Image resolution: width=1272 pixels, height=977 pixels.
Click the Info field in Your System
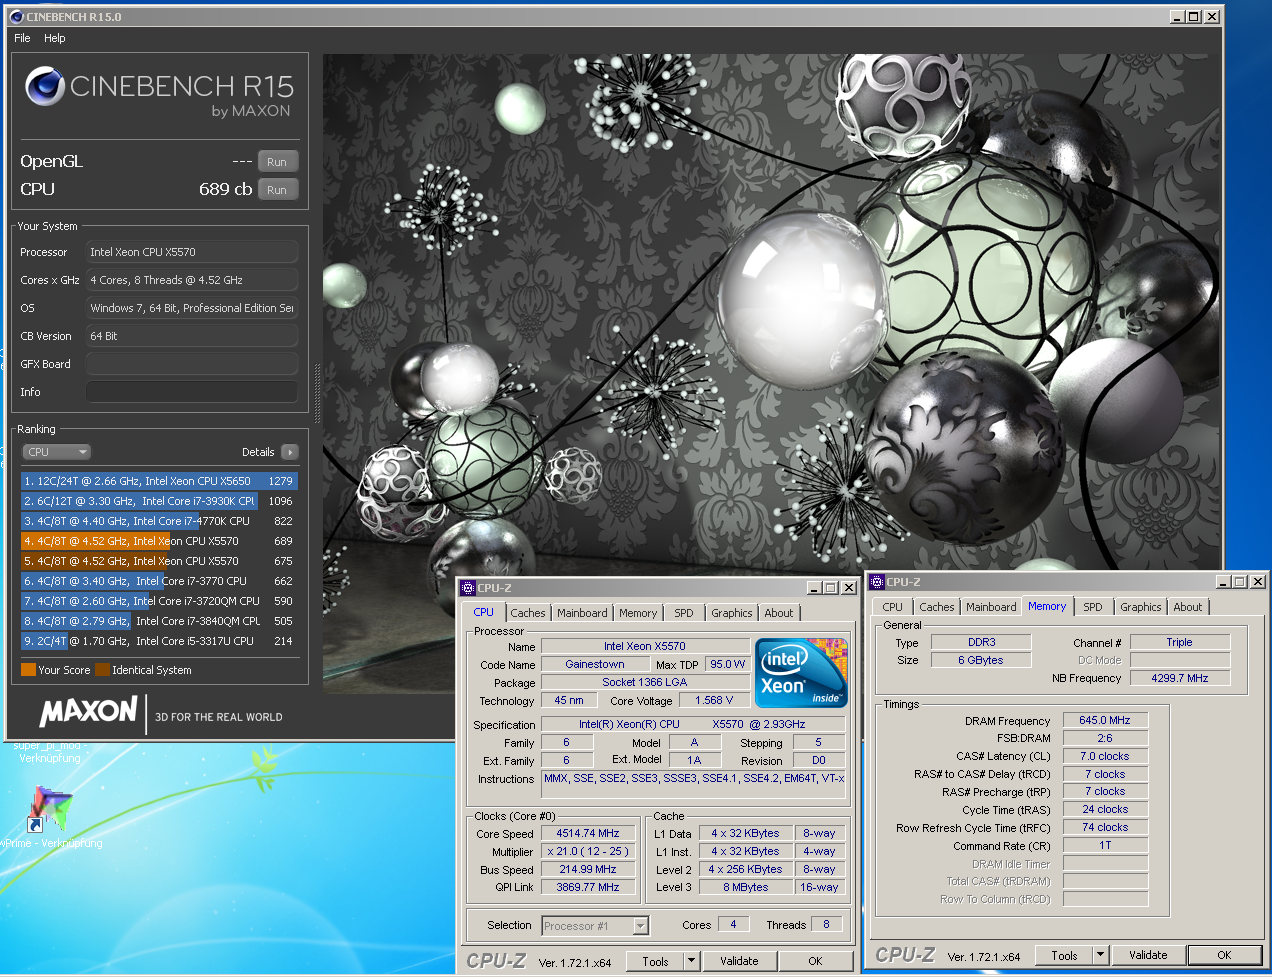click(192, 392)
